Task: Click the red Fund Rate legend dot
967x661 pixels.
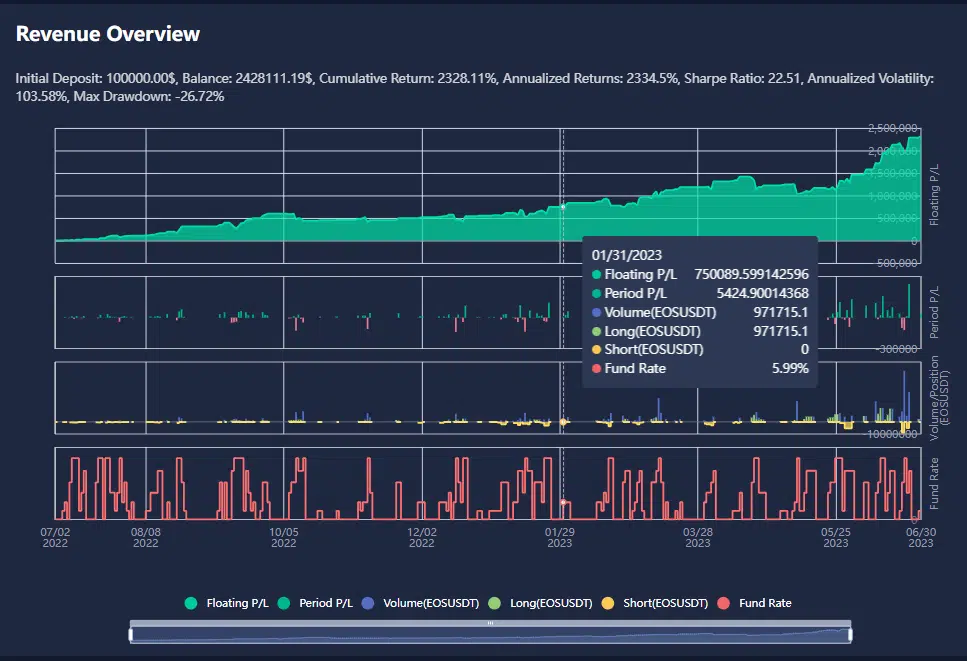Action: coord(725,603)
